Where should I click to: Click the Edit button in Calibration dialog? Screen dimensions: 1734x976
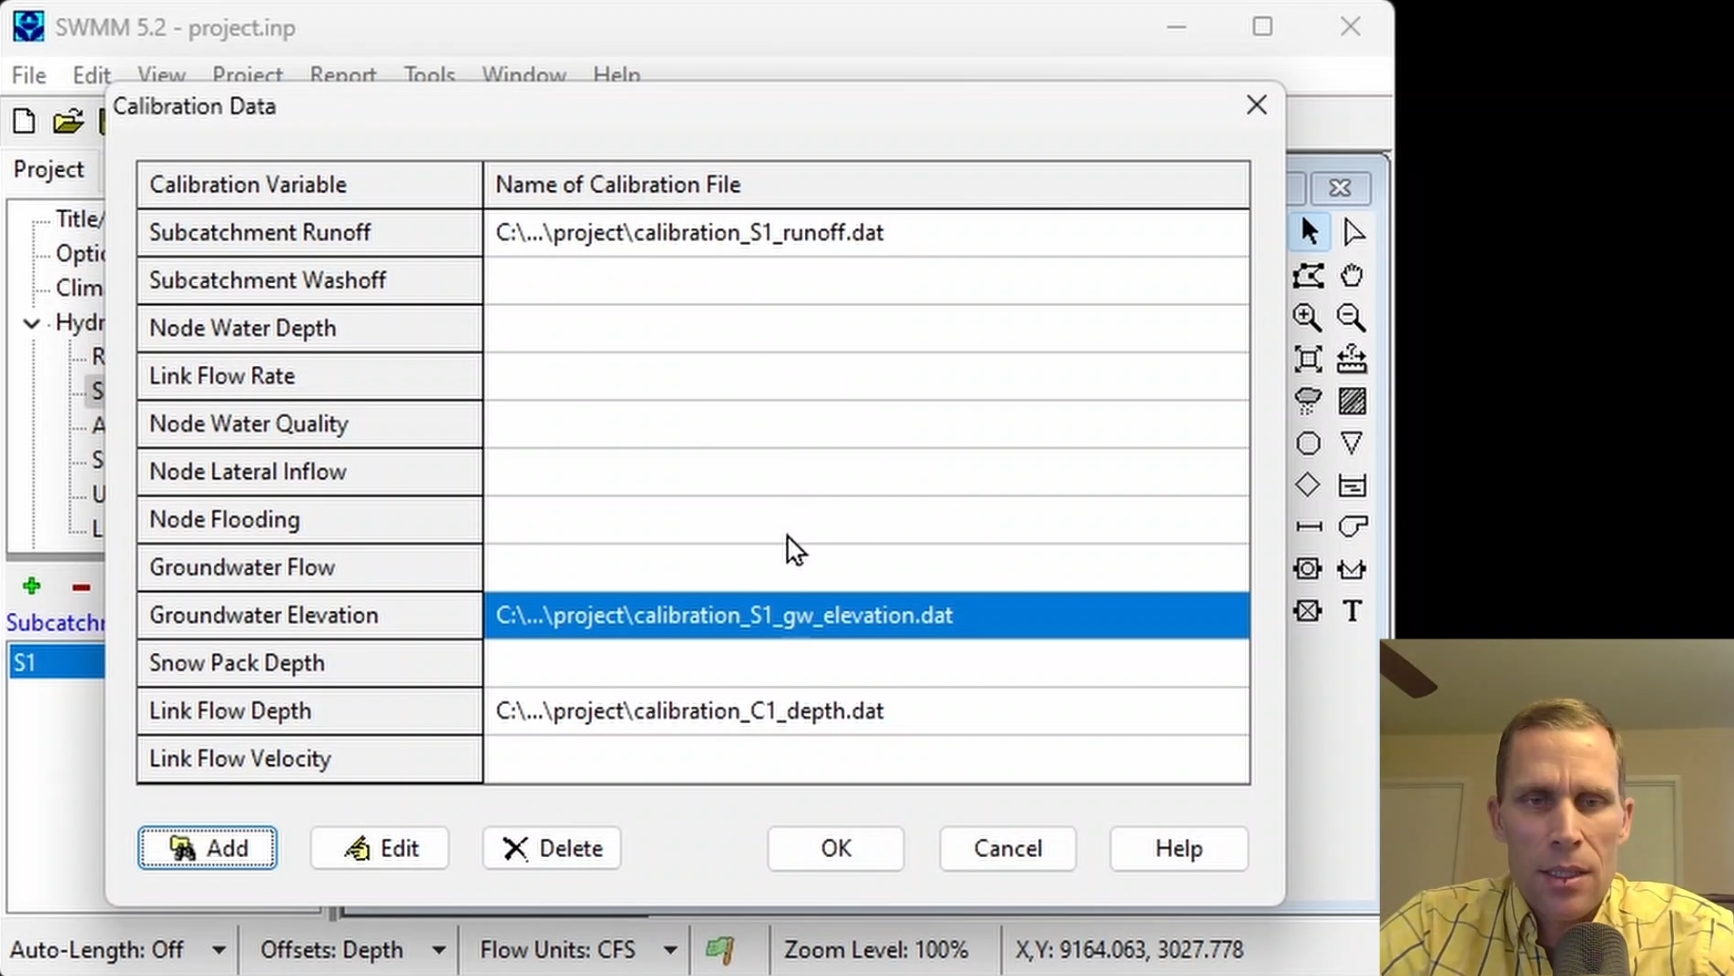[x=380, y=848]
